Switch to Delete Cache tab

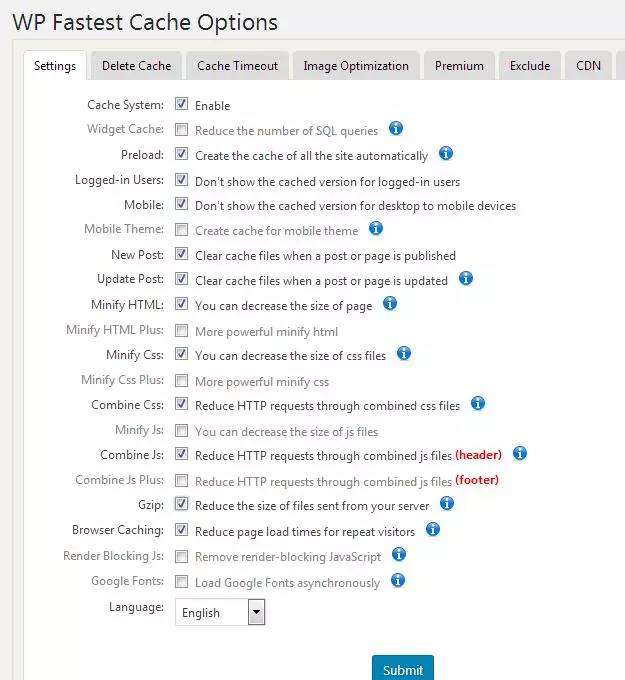[136, 66]
